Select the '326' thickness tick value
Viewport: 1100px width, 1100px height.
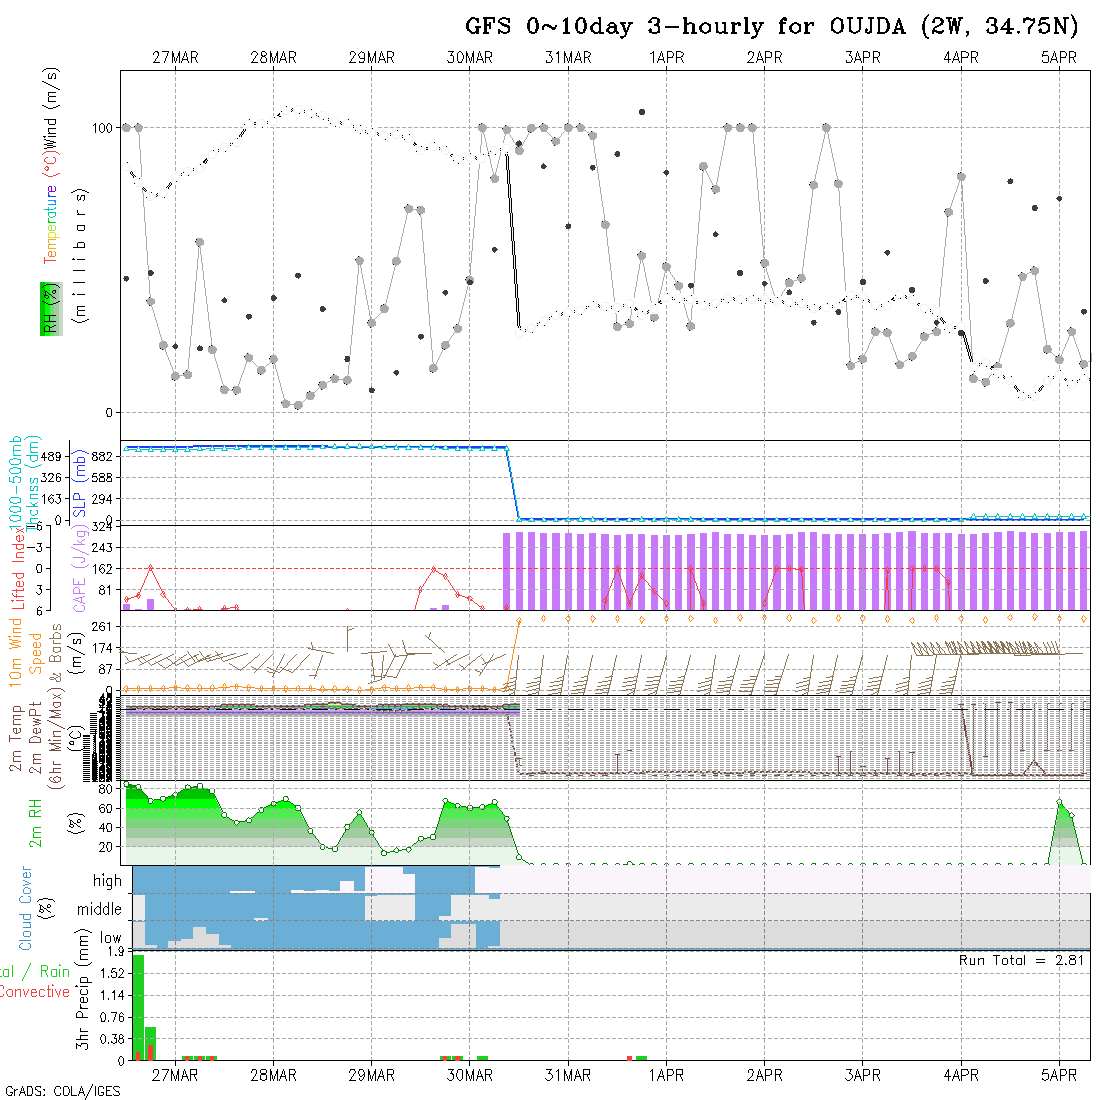(x=52, y=478)
